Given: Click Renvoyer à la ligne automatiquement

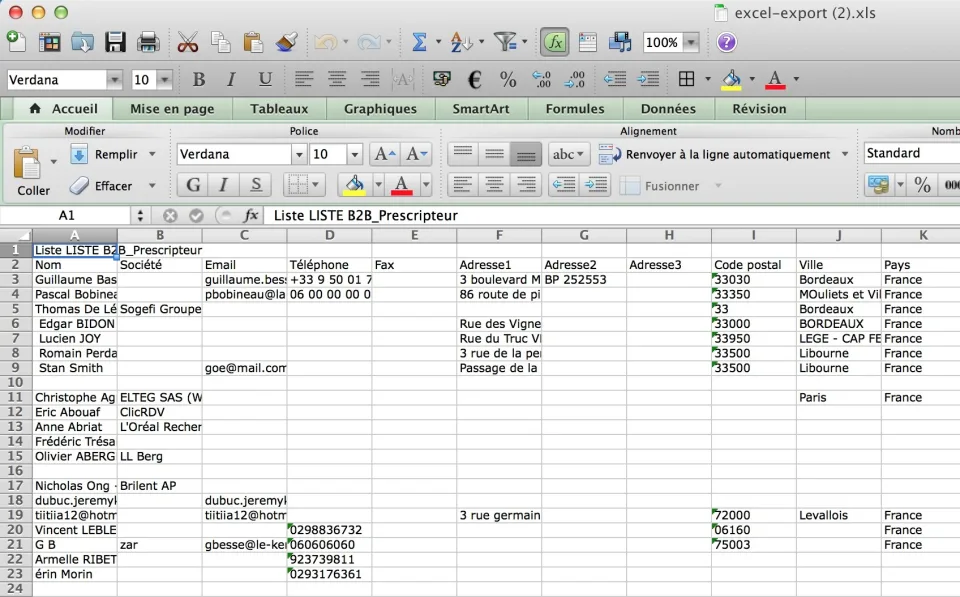Looking at the screenshot, I should [727, 154].
